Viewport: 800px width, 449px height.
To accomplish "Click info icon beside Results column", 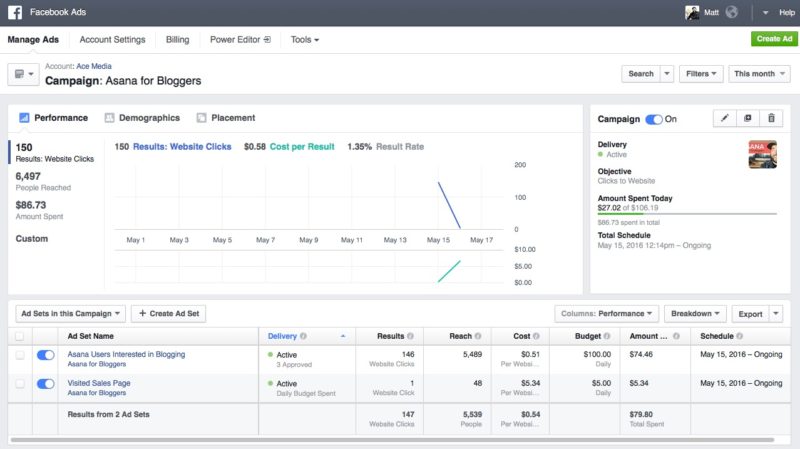I will [x=410, y=336].
